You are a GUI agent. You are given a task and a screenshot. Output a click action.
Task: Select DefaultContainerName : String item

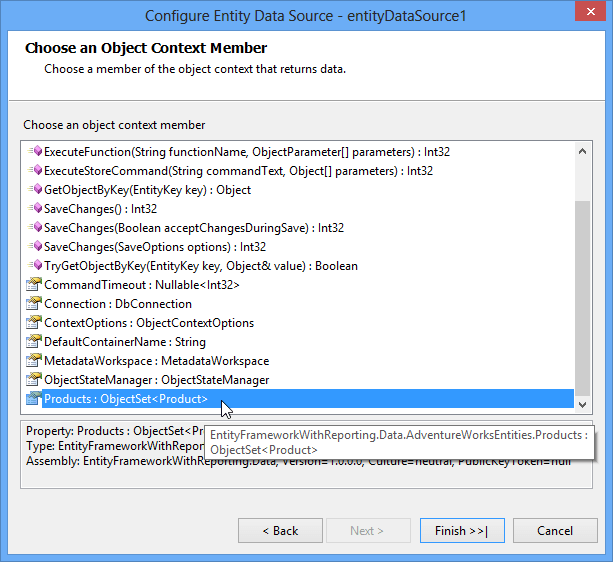pos(124,342)
